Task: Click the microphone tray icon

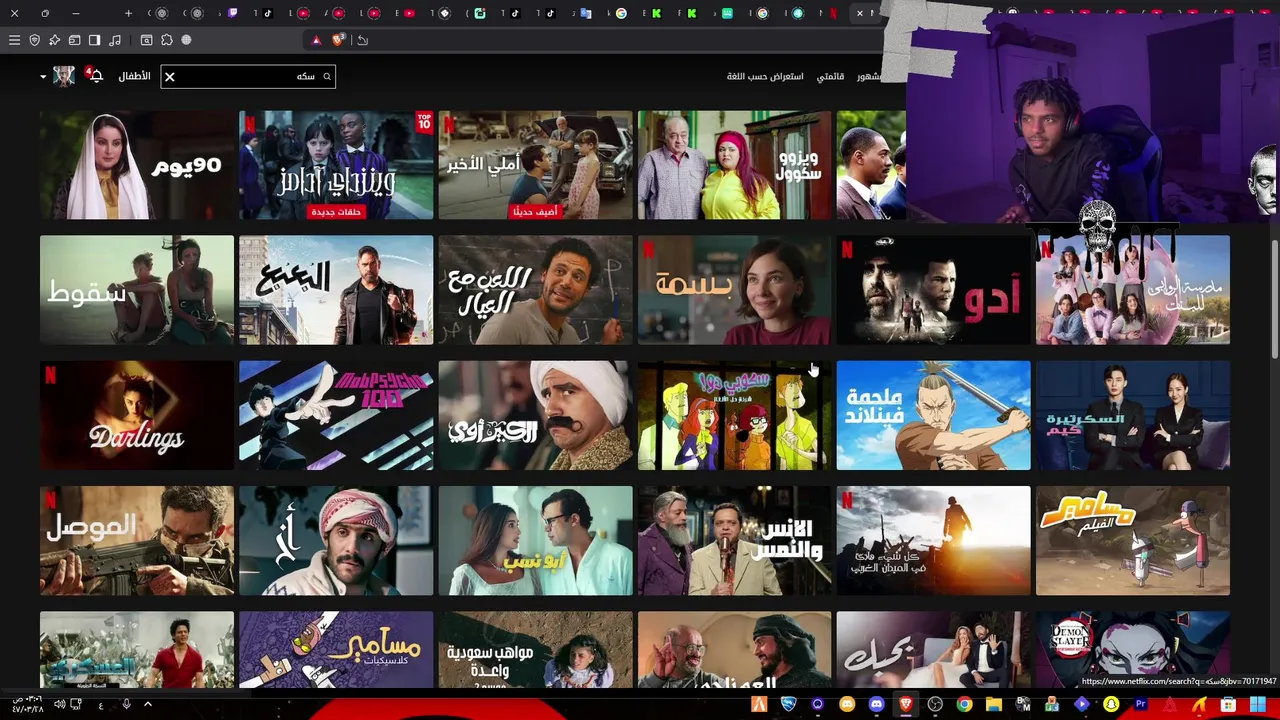Action: click(126, 705)
